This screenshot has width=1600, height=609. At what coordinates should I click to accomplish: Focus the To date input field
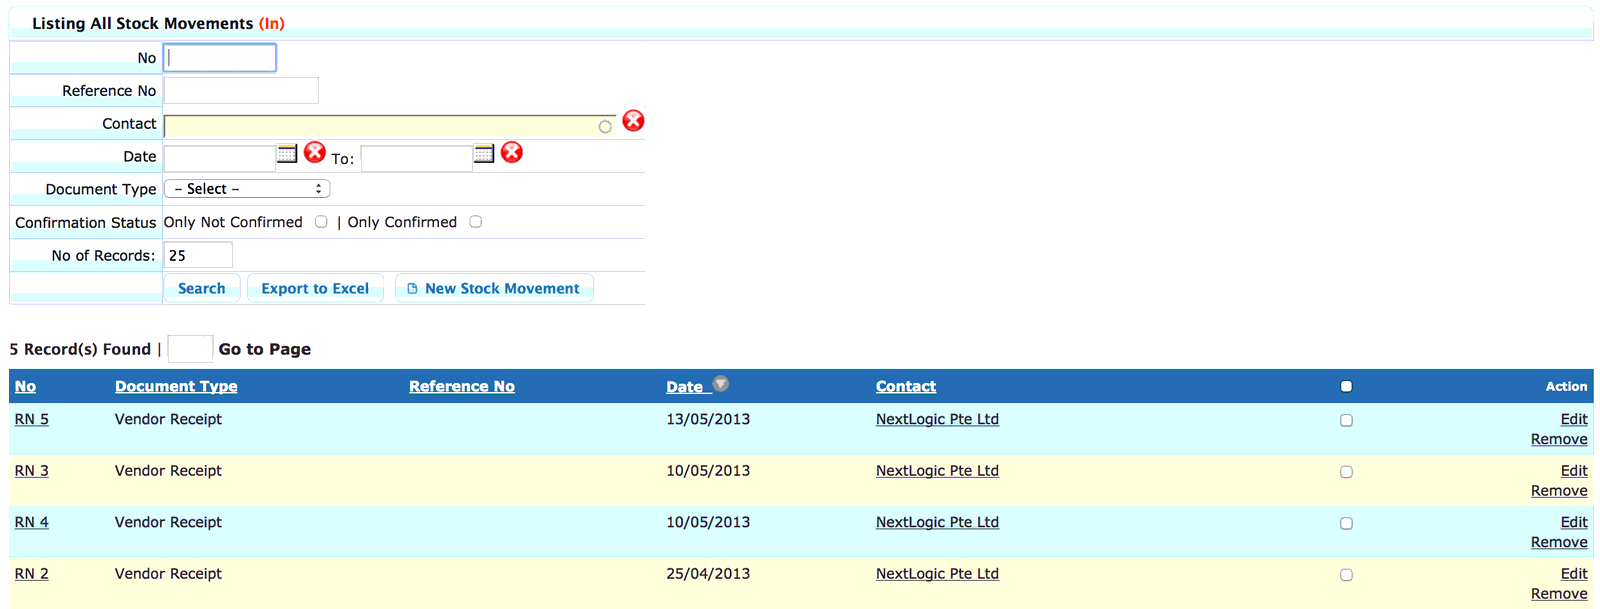417,158
